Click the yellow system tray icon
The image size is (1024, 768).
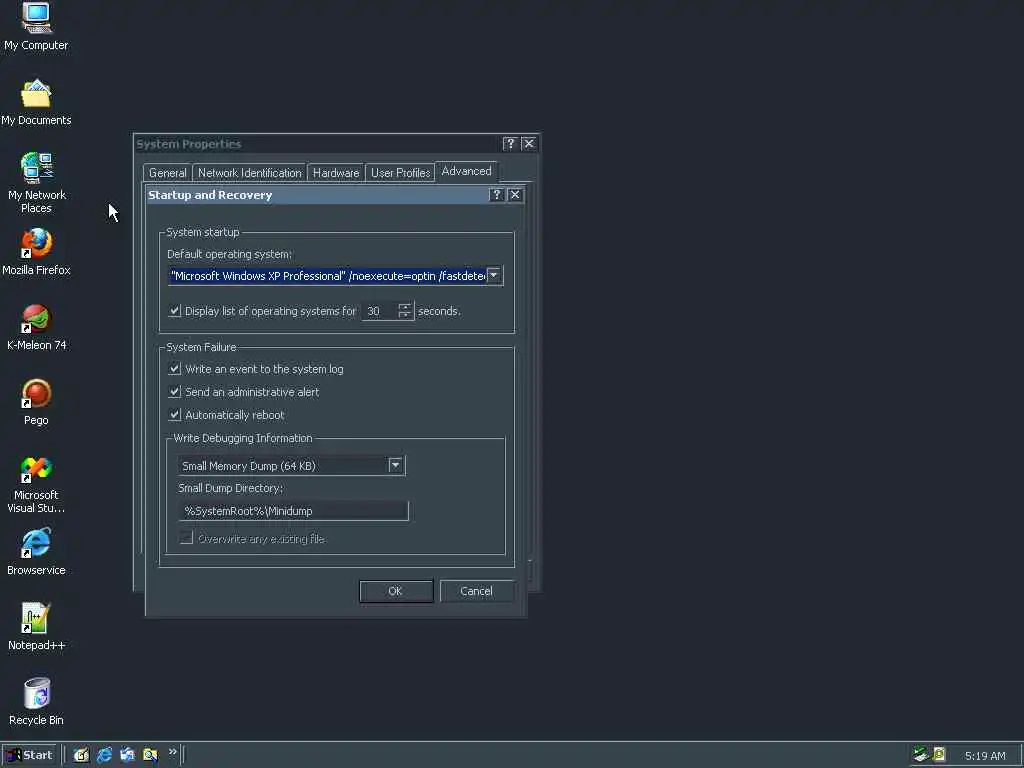tap(939, 754)
